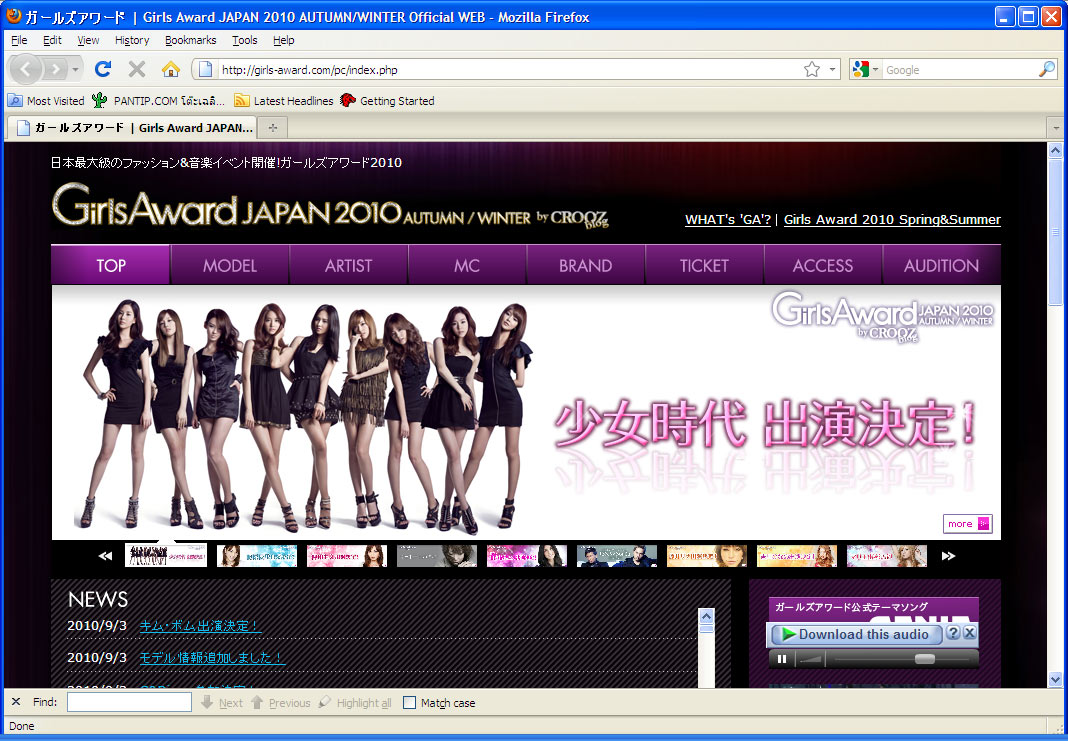Open the ACCESS navigation tab
This screenshot has height=741, width=1068.
click(823, 265)
